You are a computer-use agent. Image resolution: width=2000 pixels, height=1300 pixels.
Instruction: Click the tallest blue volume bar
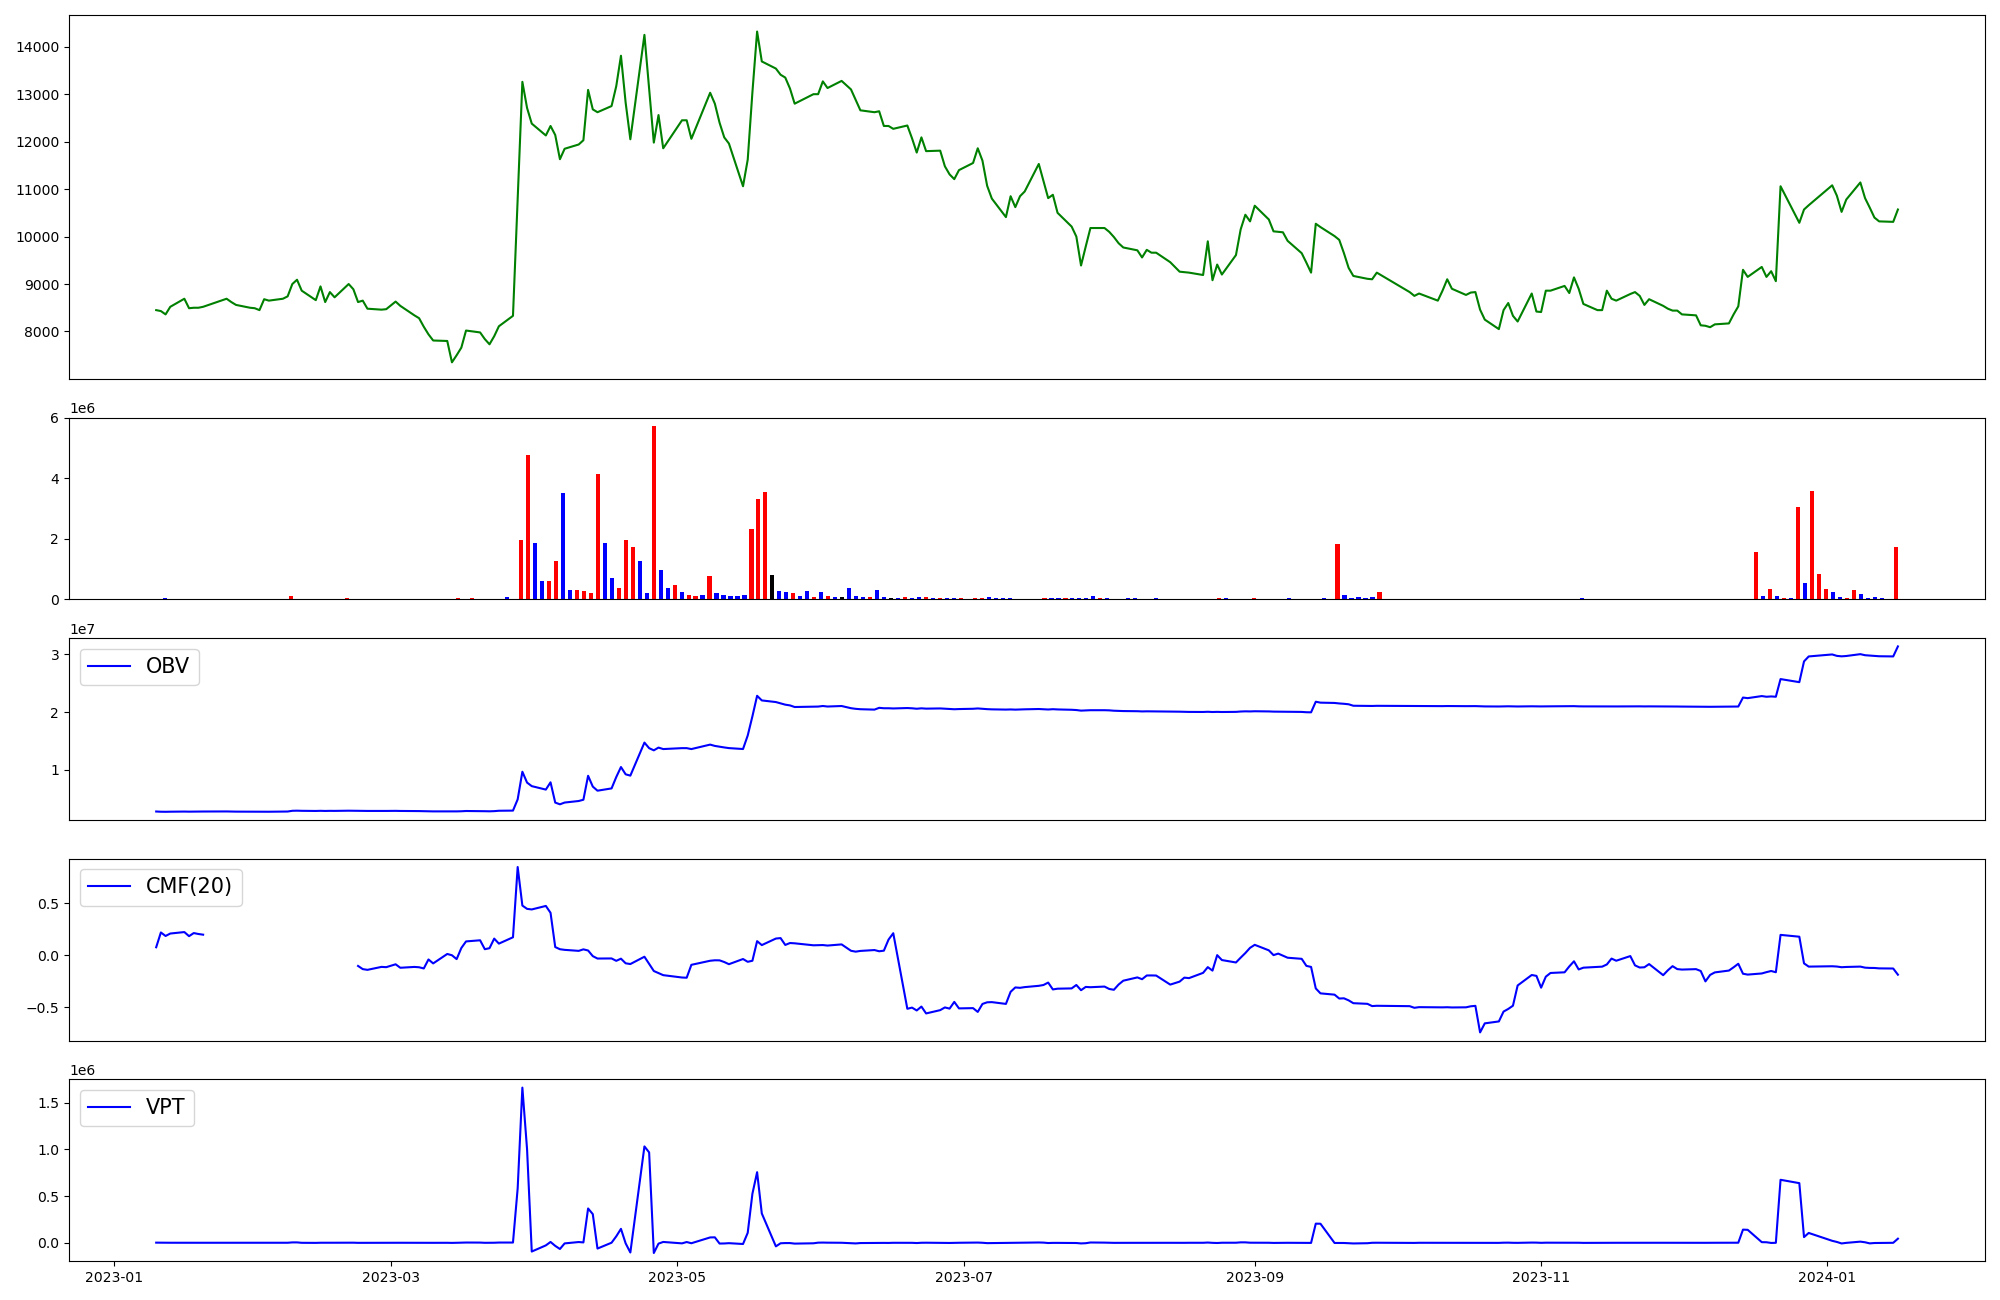point(563,547)
